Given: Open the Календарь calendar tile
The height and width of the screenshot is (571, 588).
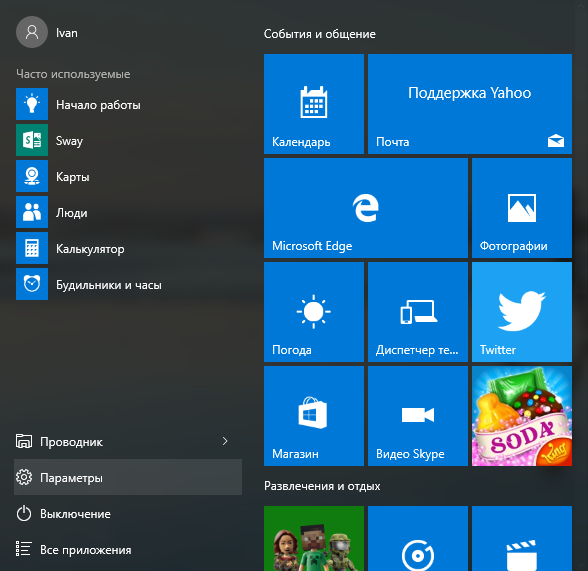Looking at the screenshot, I should [x=314, y=104].
